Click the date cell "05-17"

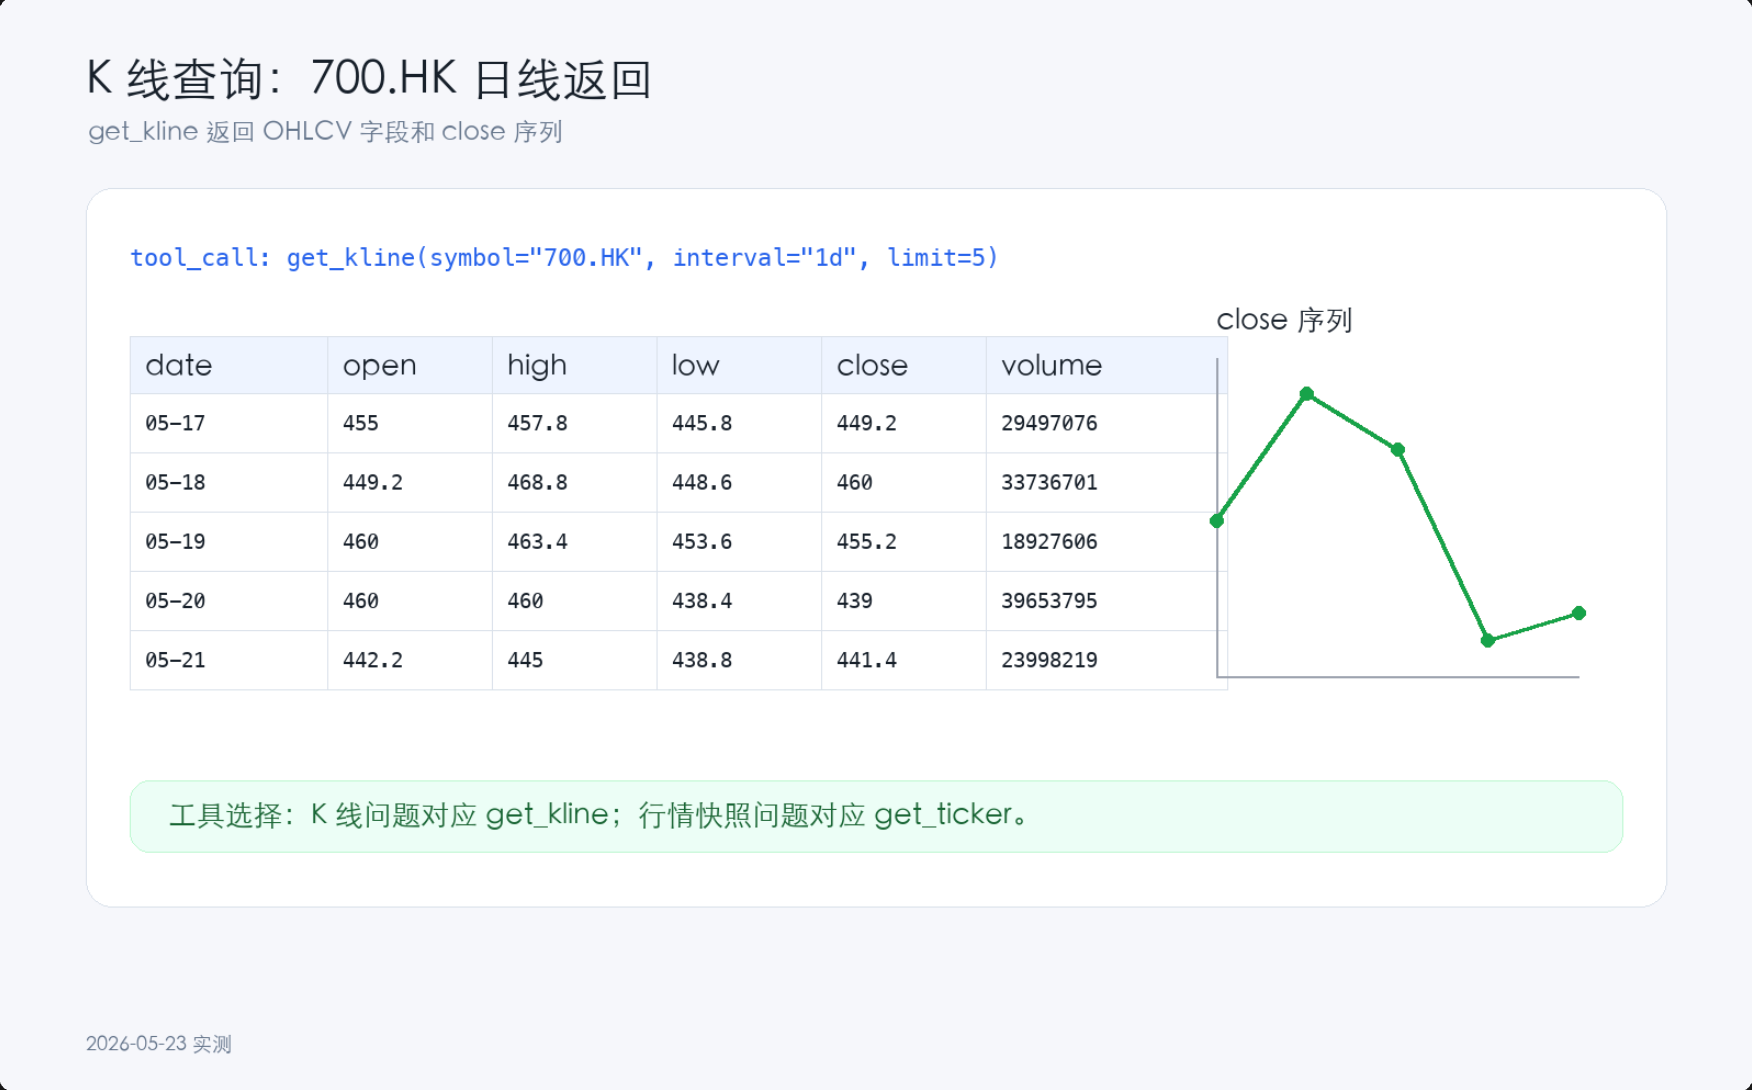(175, 423)
